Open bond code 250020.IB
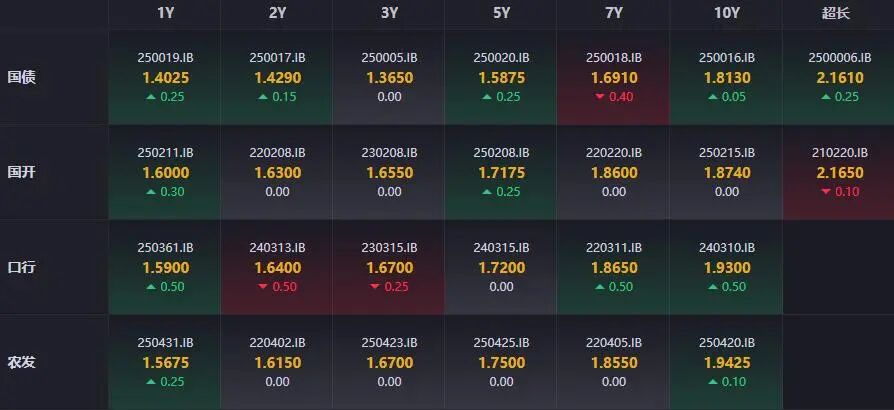The image size is (894, 410). 501,58
